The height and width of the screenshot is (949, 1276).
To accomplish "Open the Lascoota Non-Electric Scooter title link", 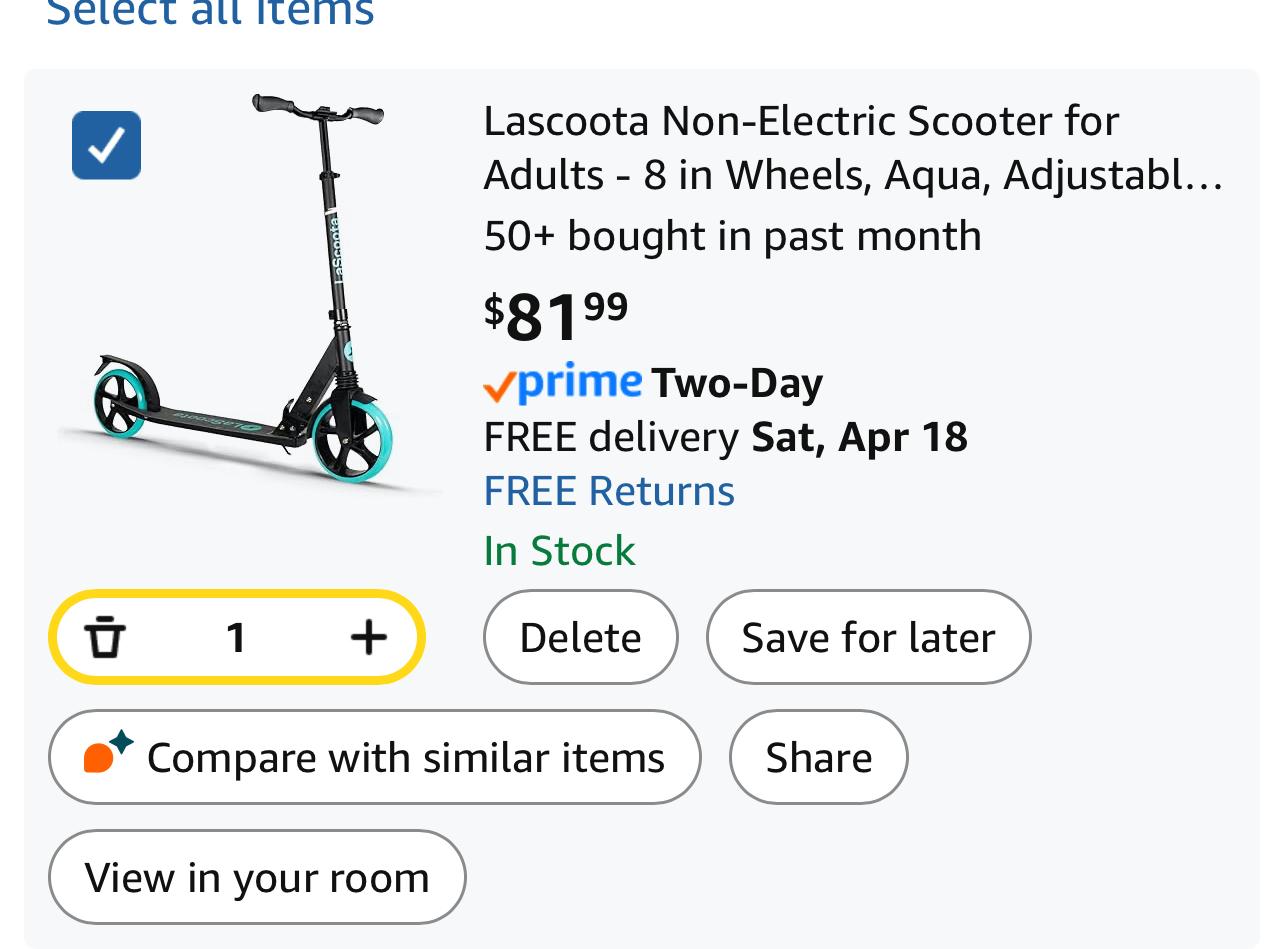I will tap(852, 148).
